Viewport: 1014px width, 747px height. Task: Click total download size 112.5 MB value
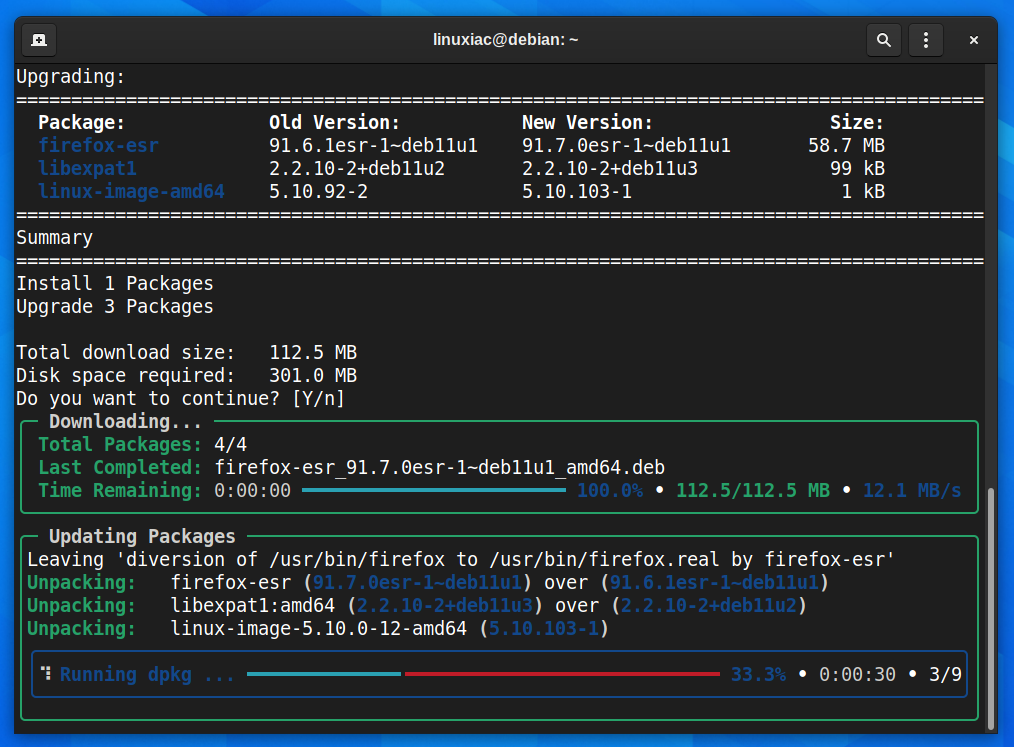[x=313, y=352]
